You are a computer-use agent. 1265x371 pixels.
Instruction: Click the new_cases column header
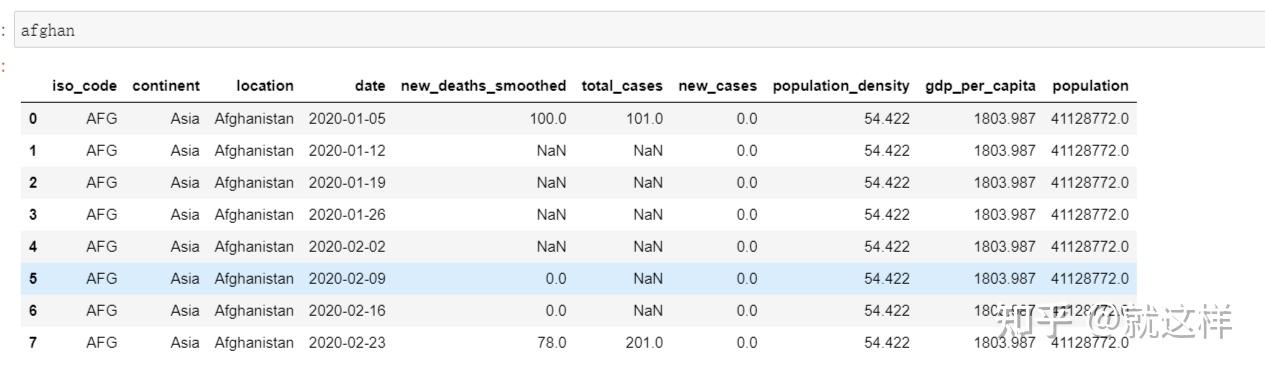(718, 86)
